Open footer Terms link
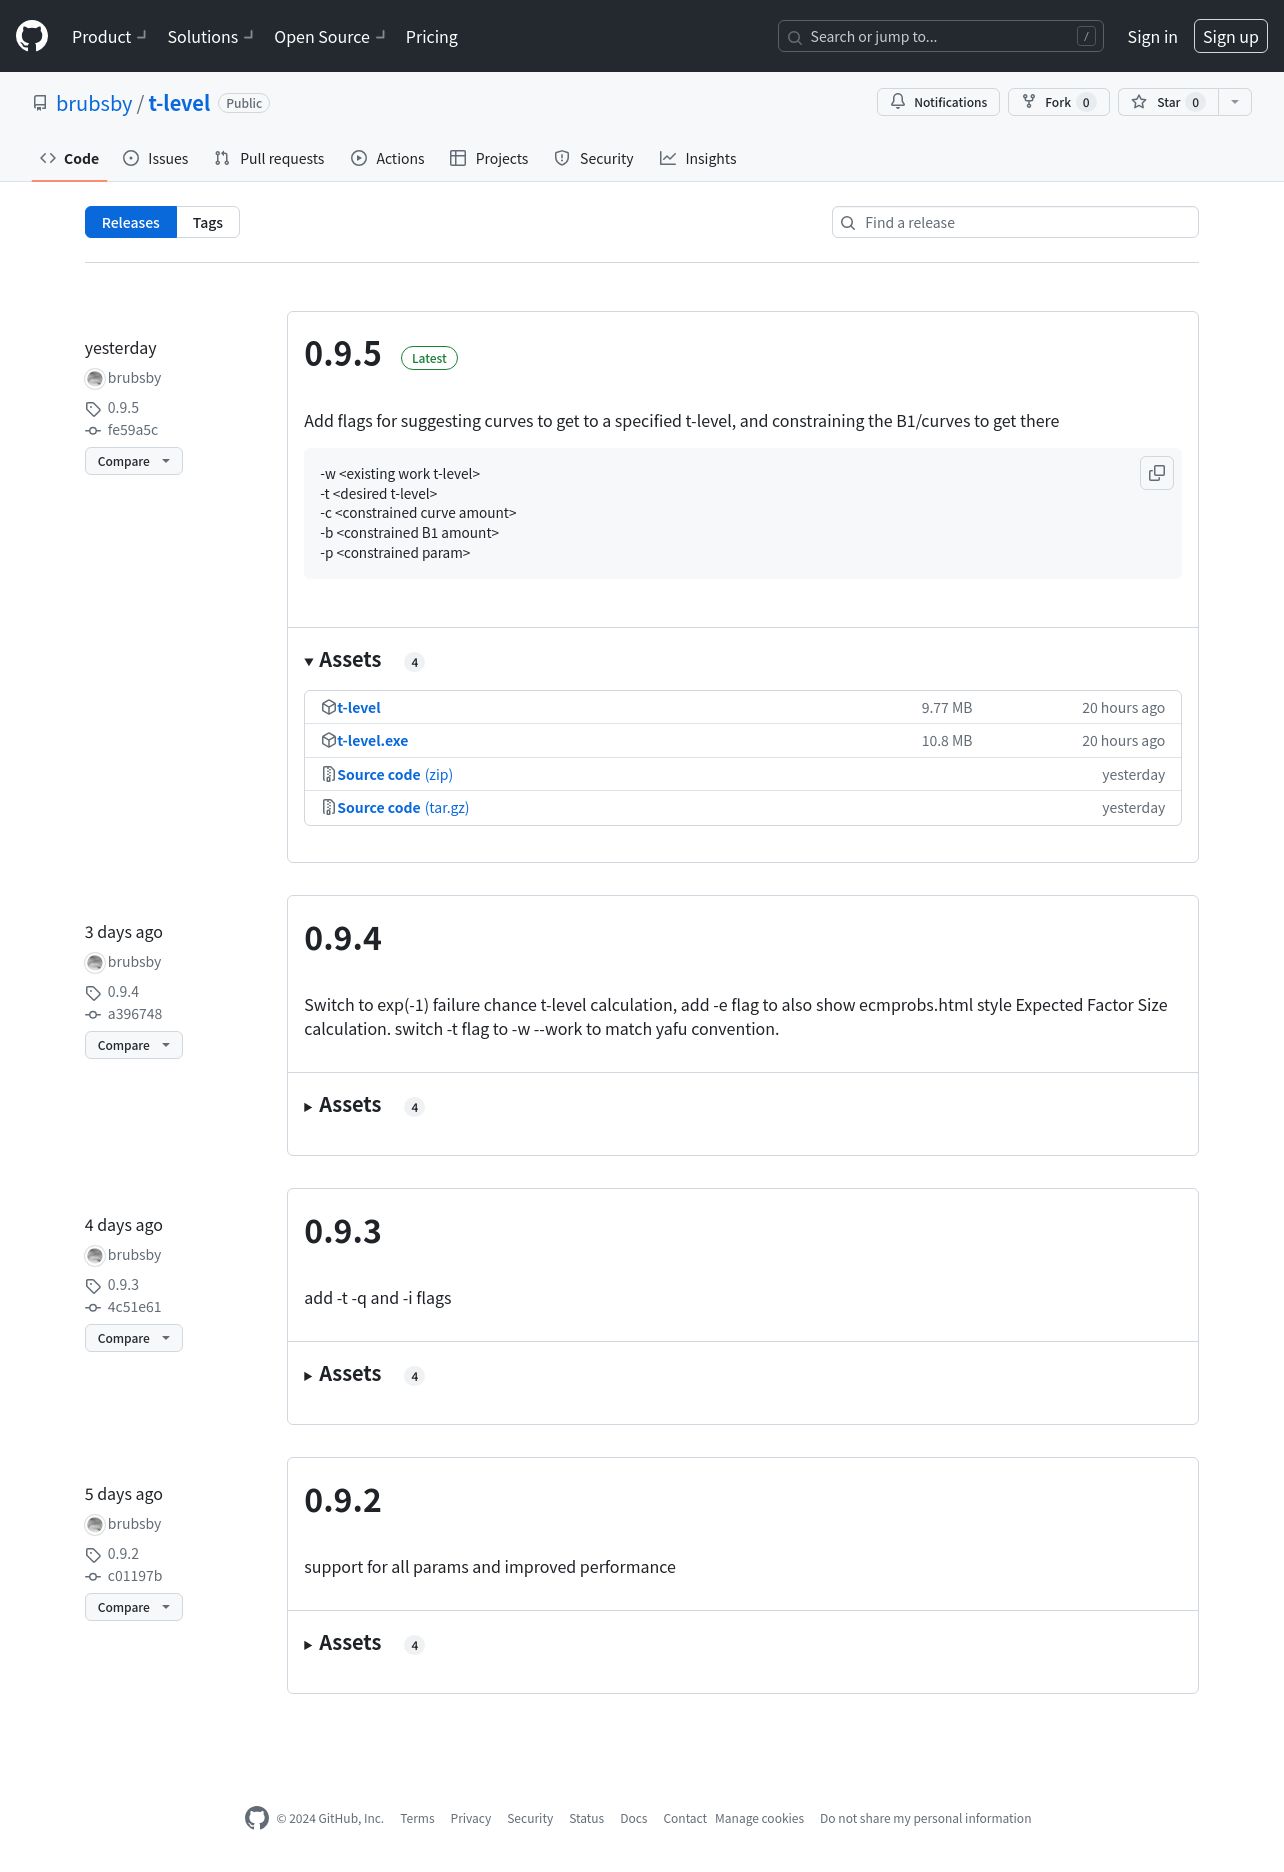Viewport: 1284px width, 1872px height. click(x=417, y=1818)
